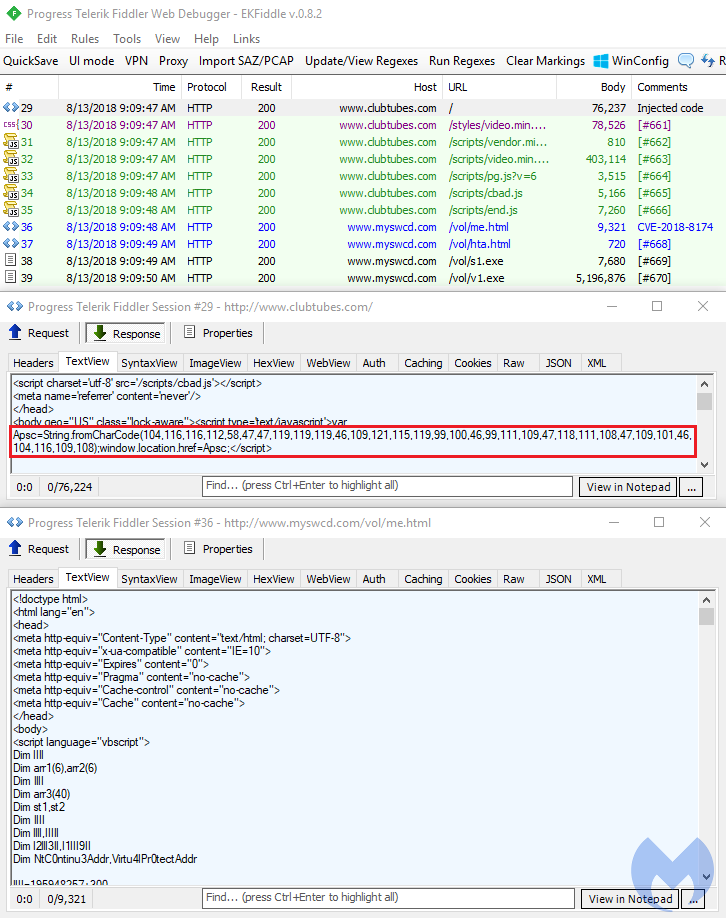
Task: Click scroll-up arrow in Session #36 text view
Action: tap(706, 600)
